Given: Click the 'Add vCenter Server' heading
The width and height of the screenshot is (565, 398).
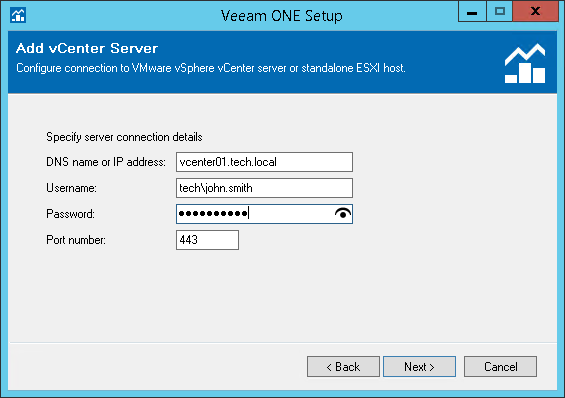Looking at the screenshot, I should [87, 48].
